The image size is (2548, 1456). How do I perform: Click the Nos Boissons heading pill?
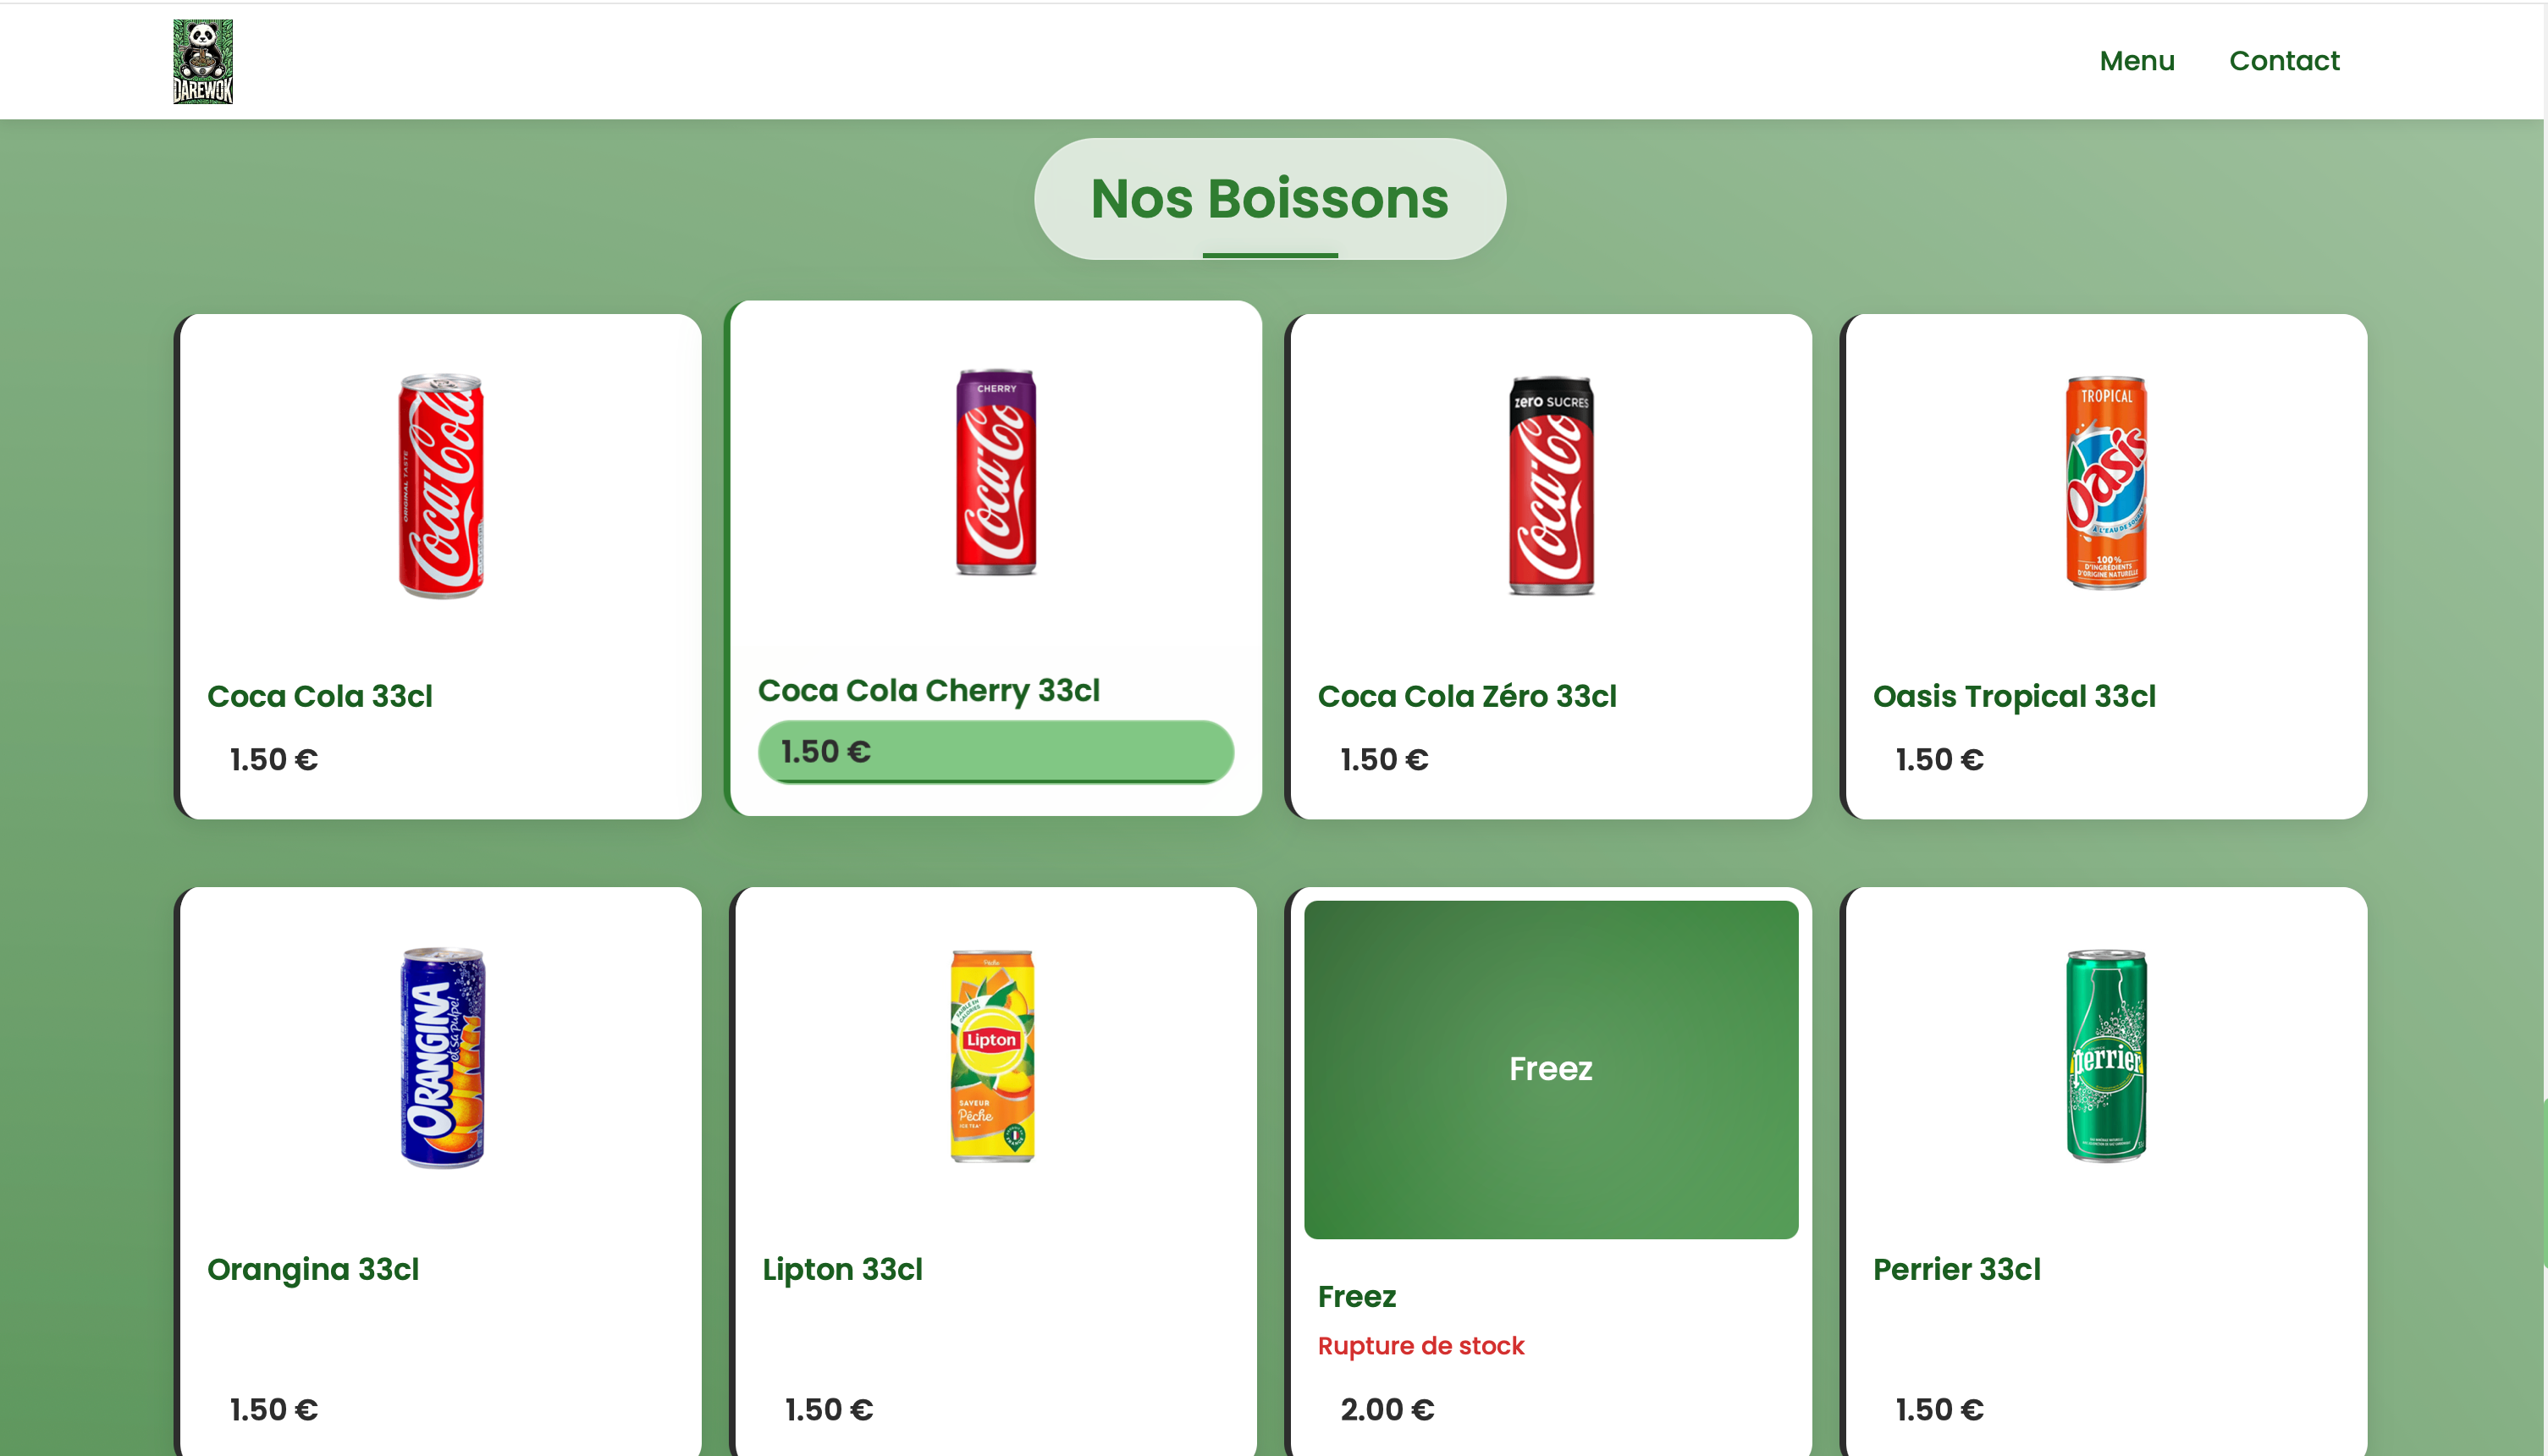pos(1269,199)
